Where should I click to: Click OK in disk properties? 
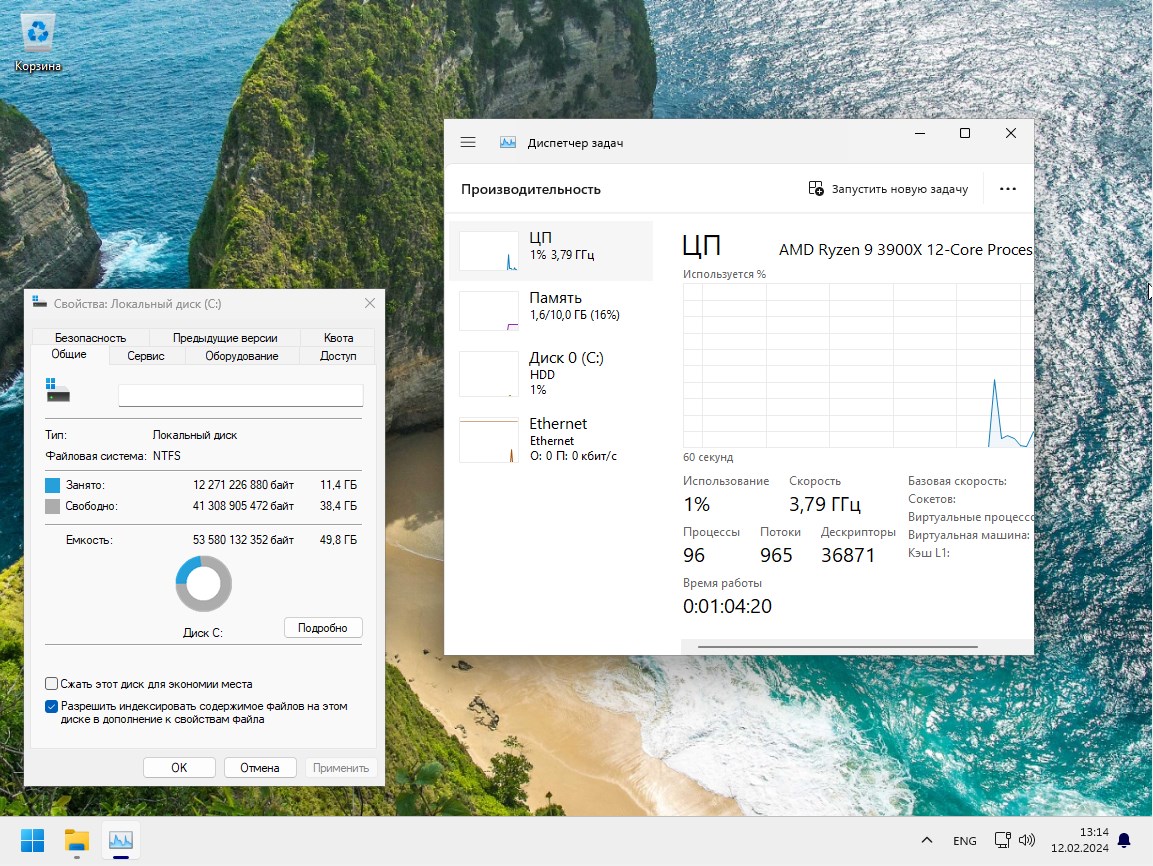(179, 767)
